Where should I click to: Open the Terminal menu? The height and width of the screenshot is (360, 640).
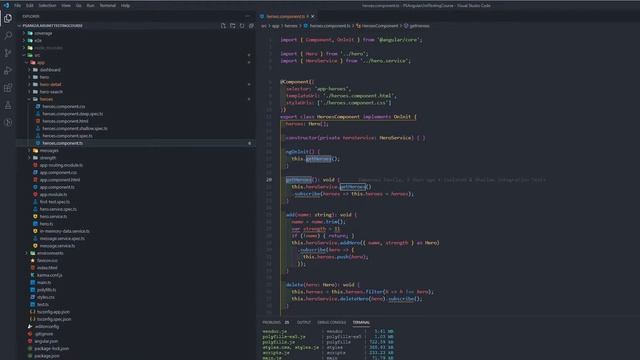(108, 6)
